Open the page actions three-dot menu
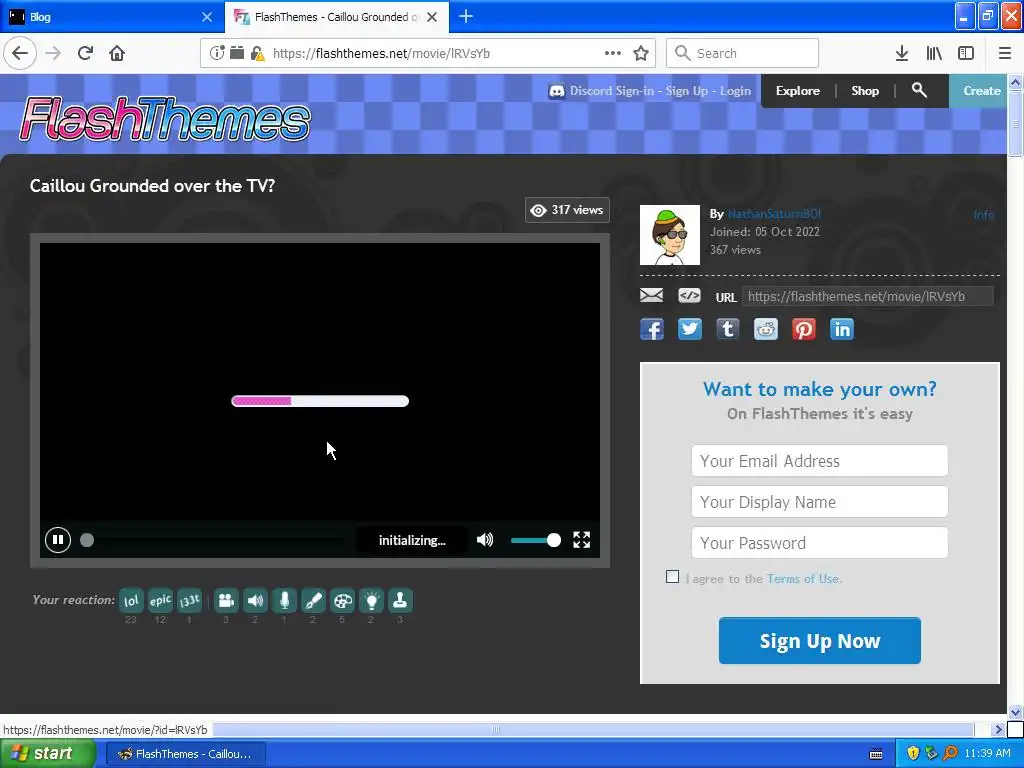 coord(613,53)
